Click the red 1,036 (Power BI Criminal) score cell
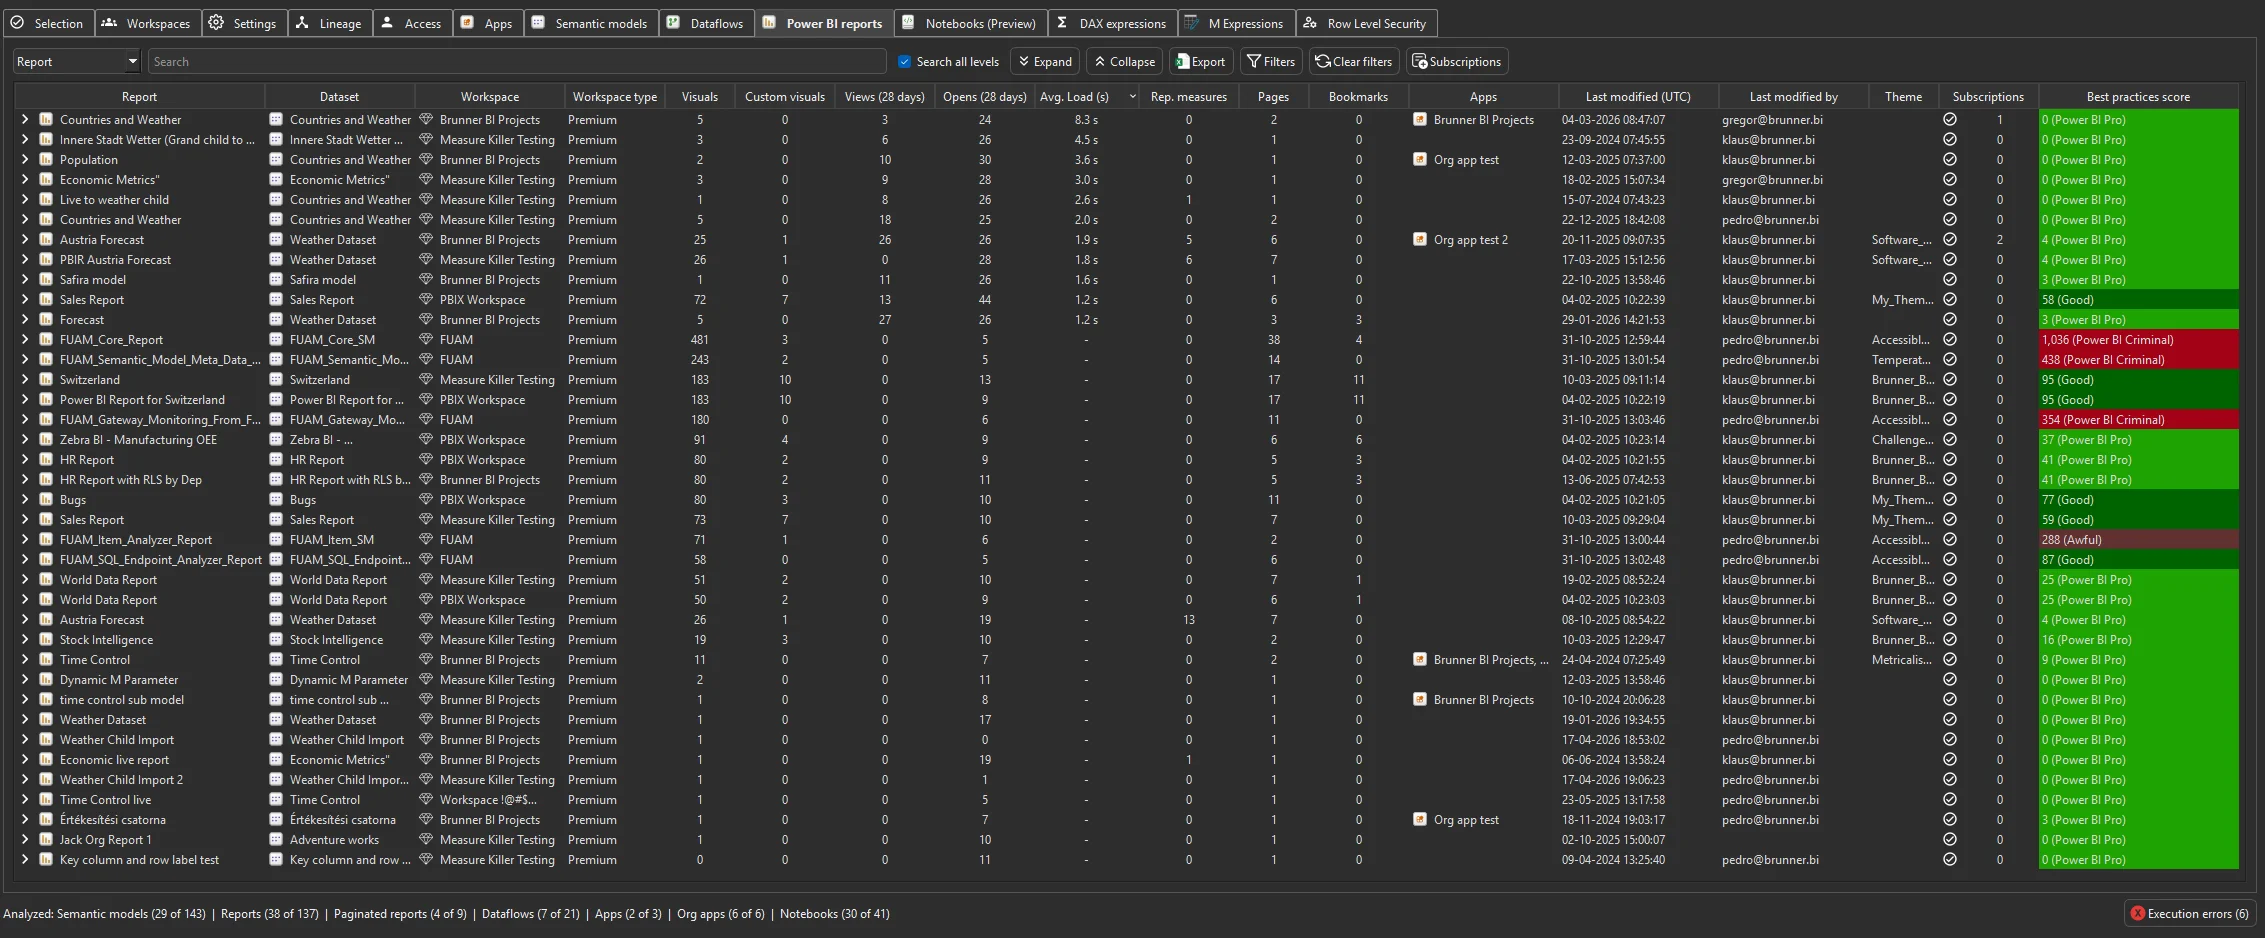Image resolution: width=2265 pixels, height=938 pixels. click(x=2138, y=340)
